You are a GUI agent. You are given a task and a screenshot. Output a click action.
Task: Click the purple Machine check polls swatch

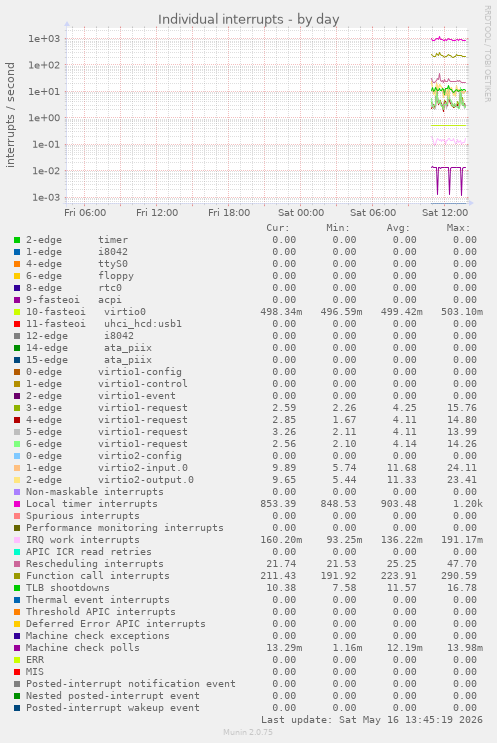tap(17, 648)
